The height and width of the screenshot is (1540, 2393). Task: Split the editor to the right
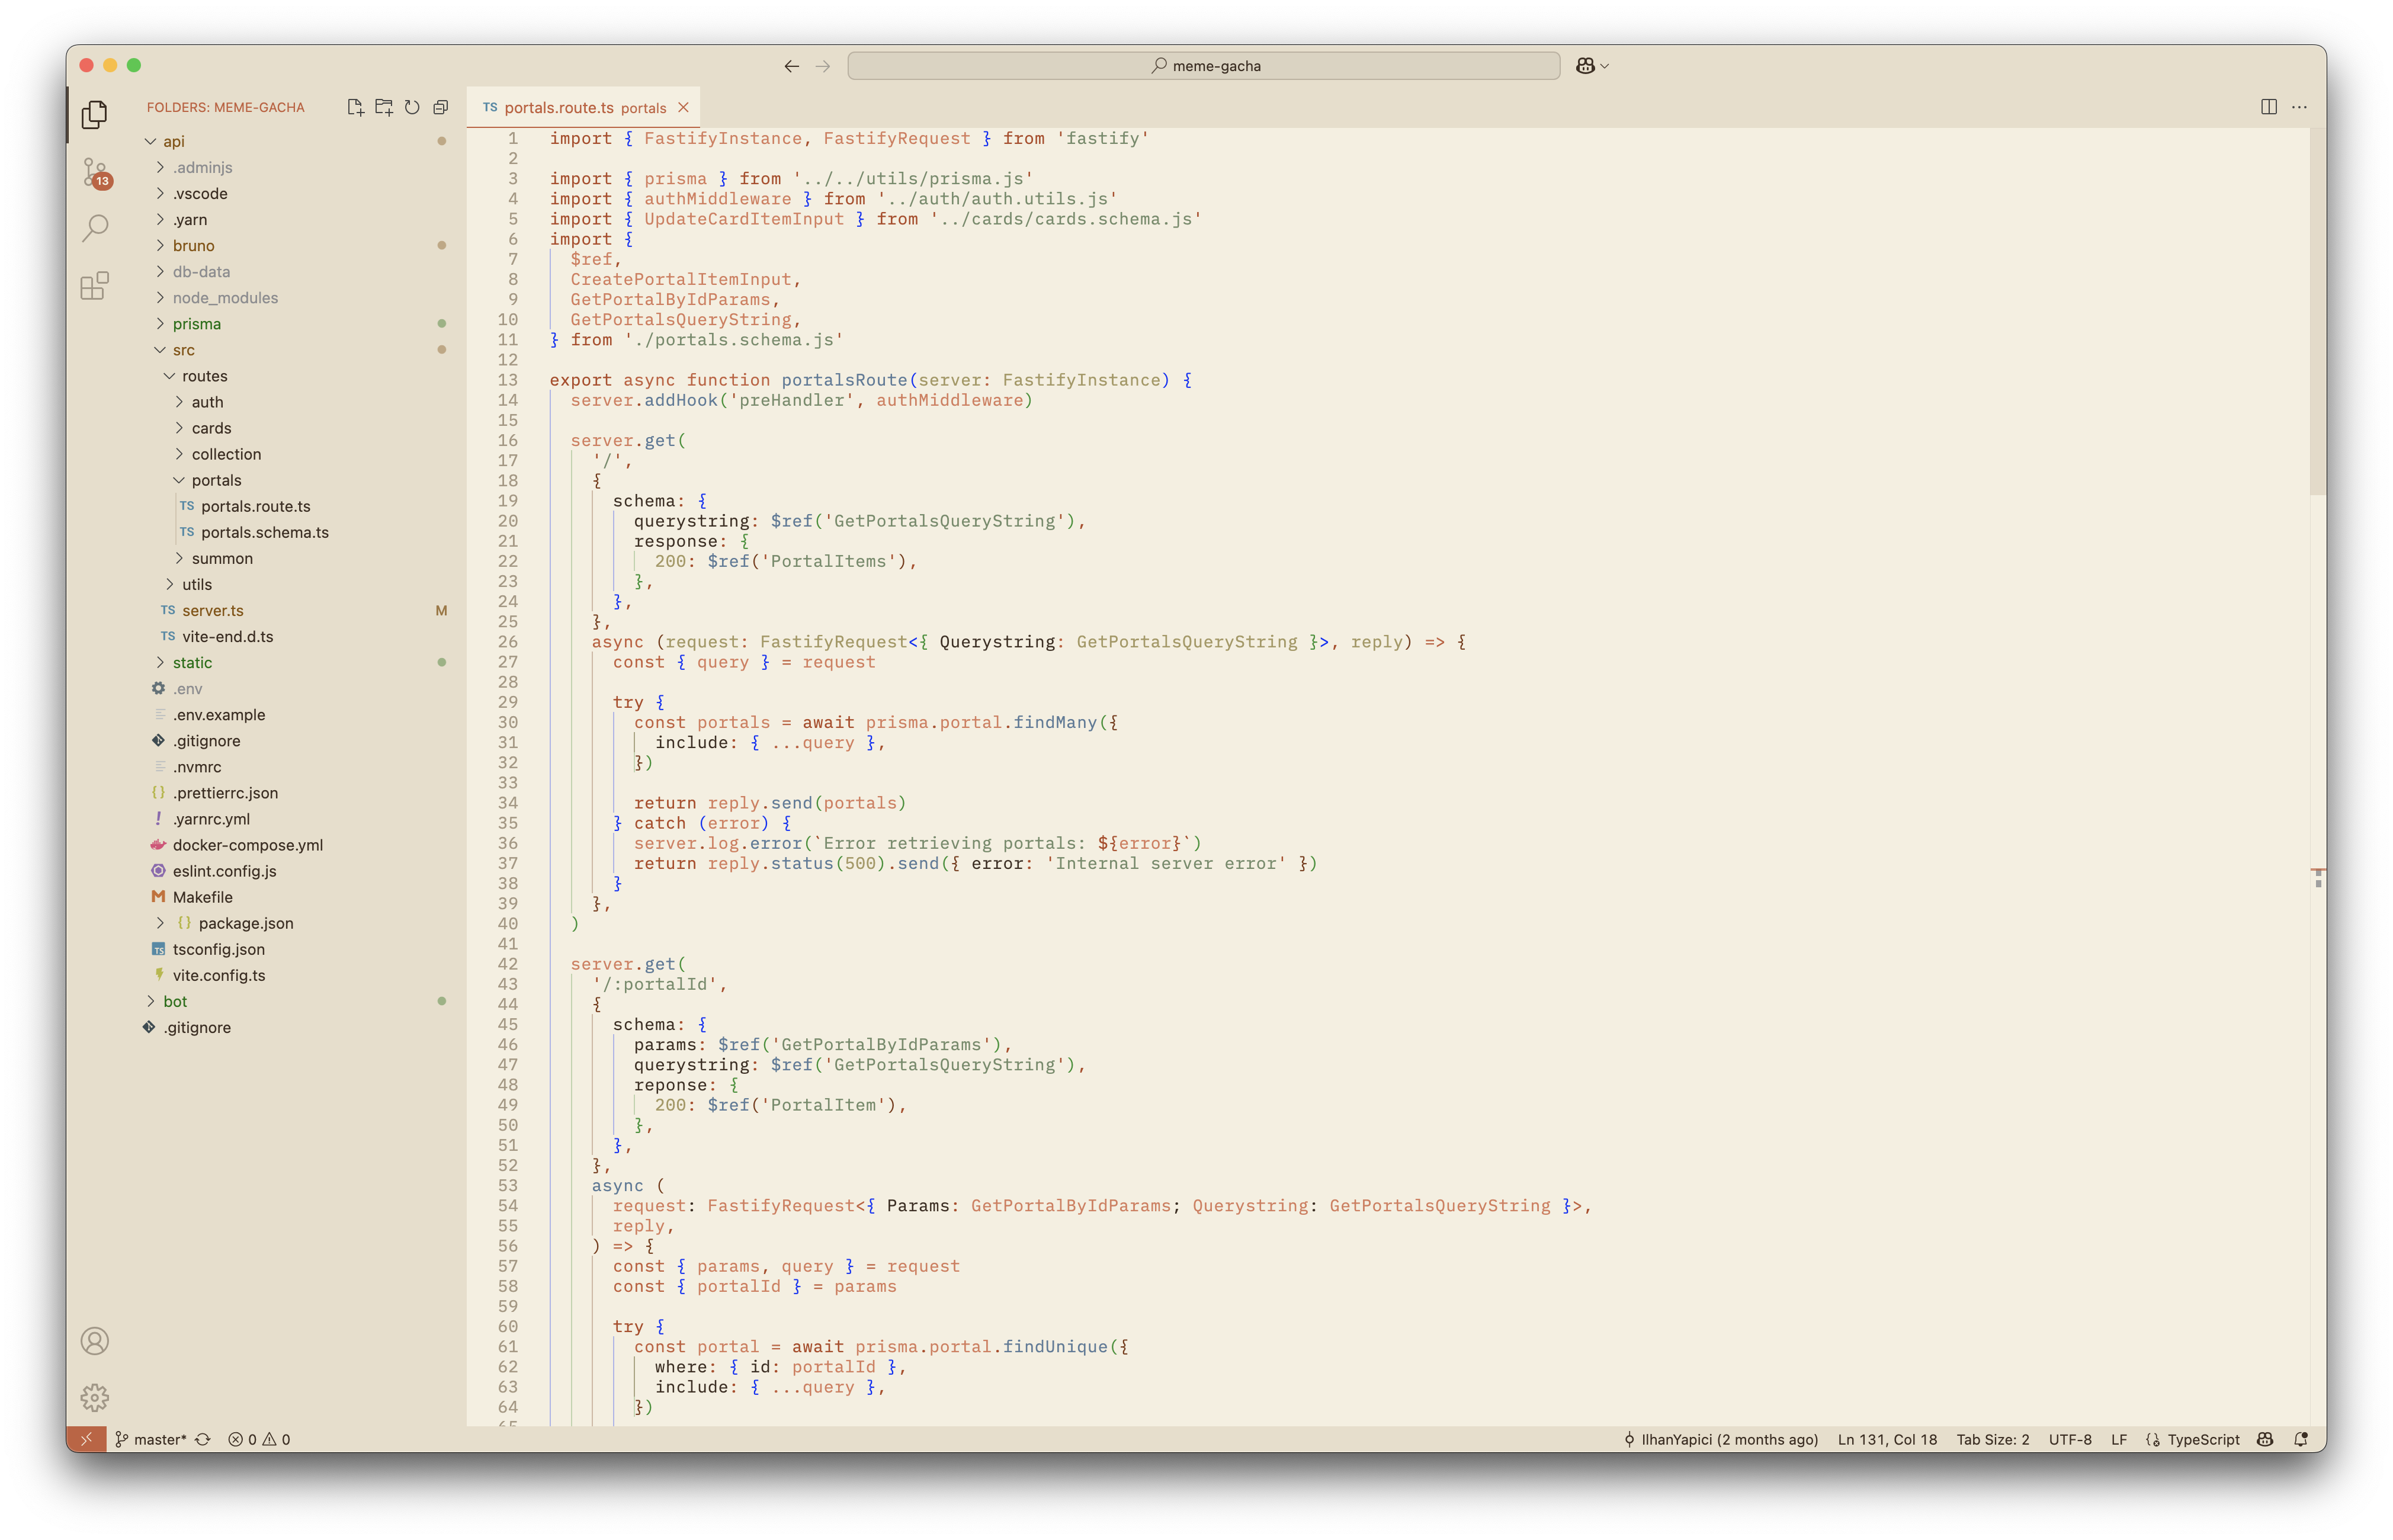(2269, 107)
